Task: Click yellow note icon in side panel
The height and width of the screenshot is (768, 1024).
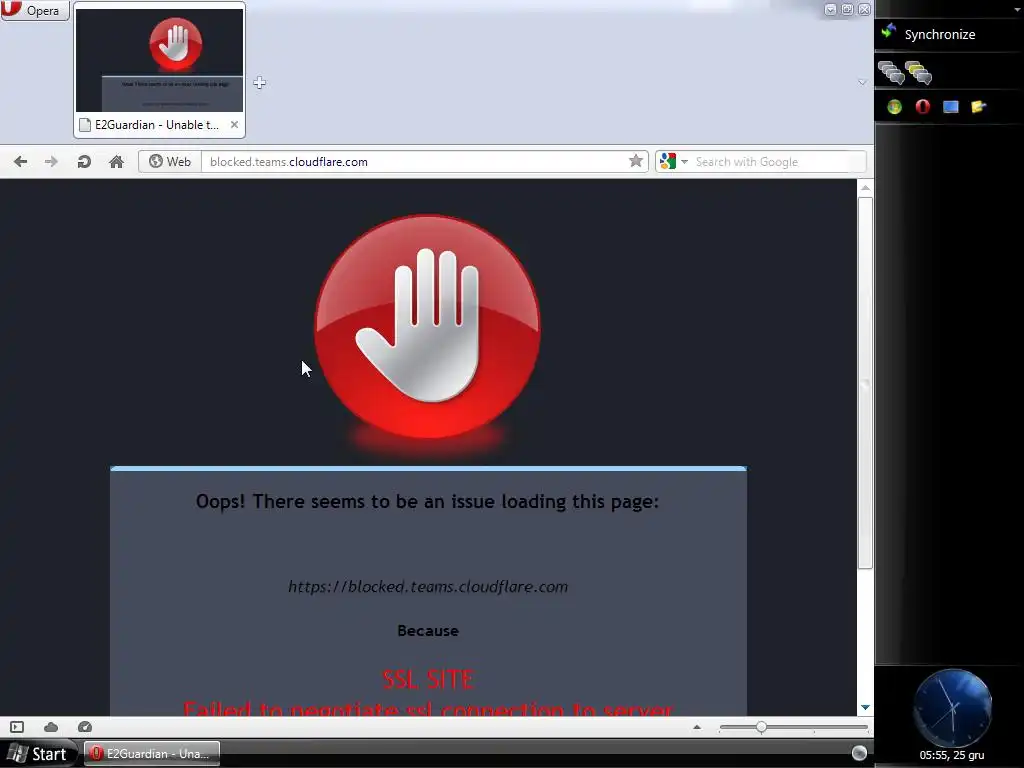Action: [x=978, y=106]
